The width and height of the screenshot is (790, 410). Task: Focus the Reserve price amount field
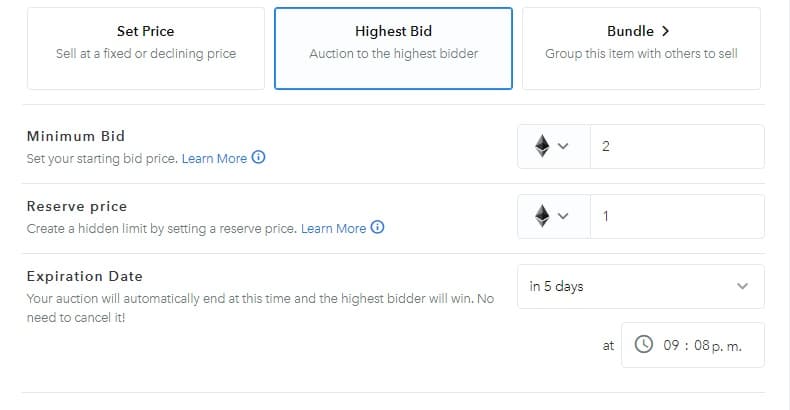(x=677, y=216)
